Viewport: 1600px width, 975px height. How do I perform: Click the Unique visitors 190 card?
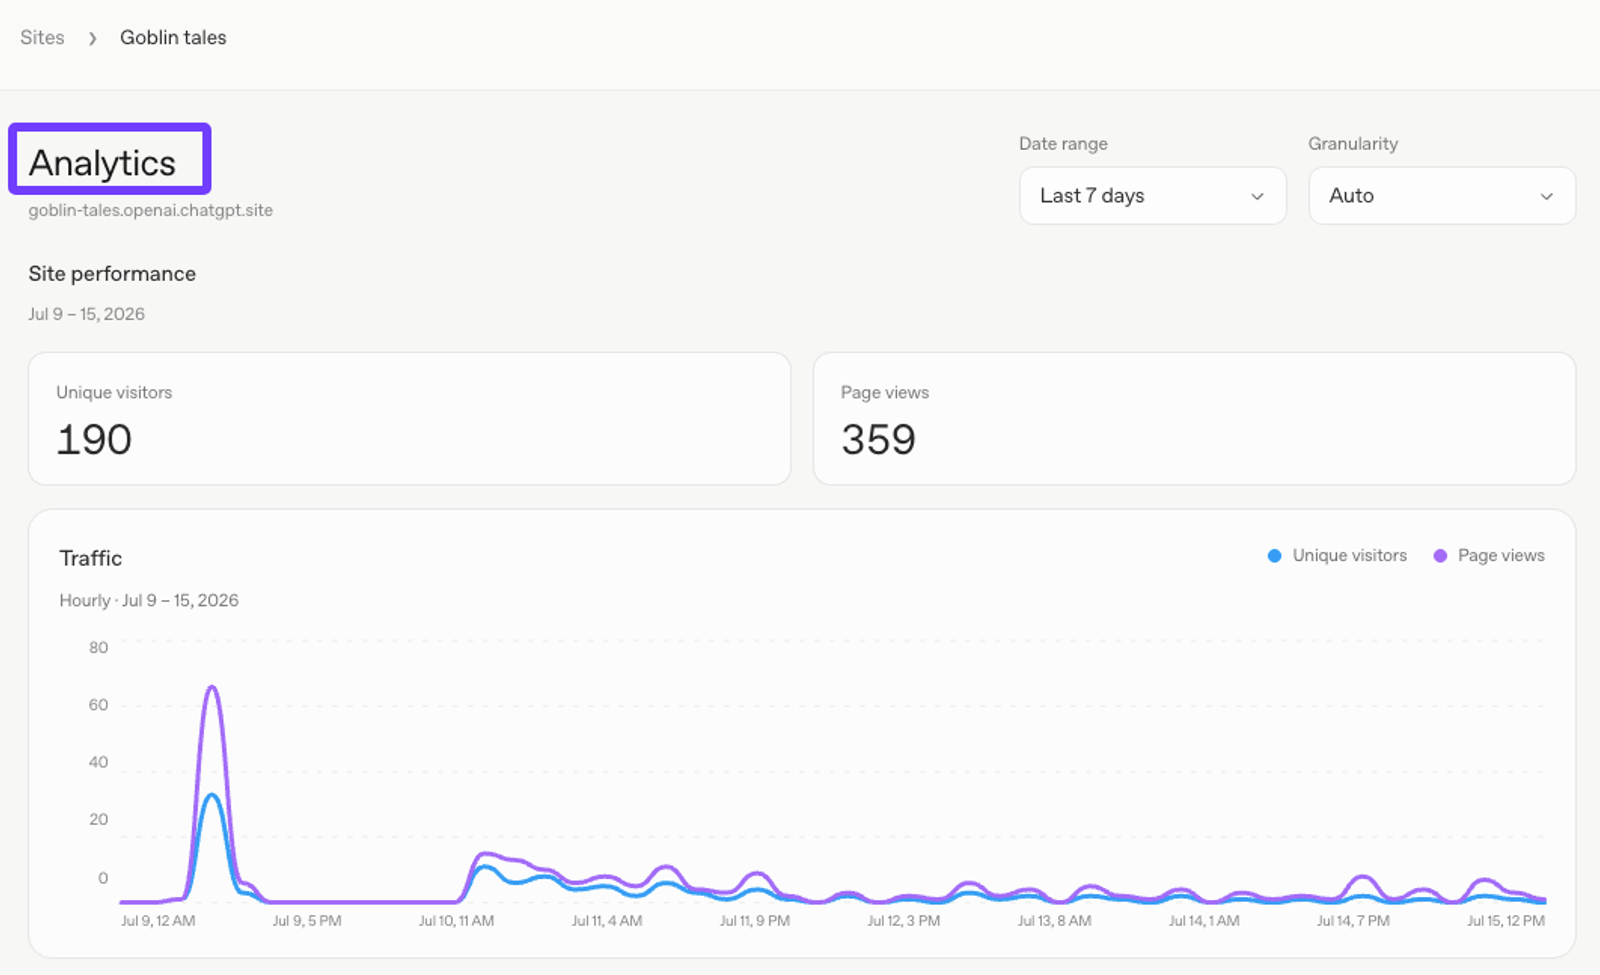409,419
